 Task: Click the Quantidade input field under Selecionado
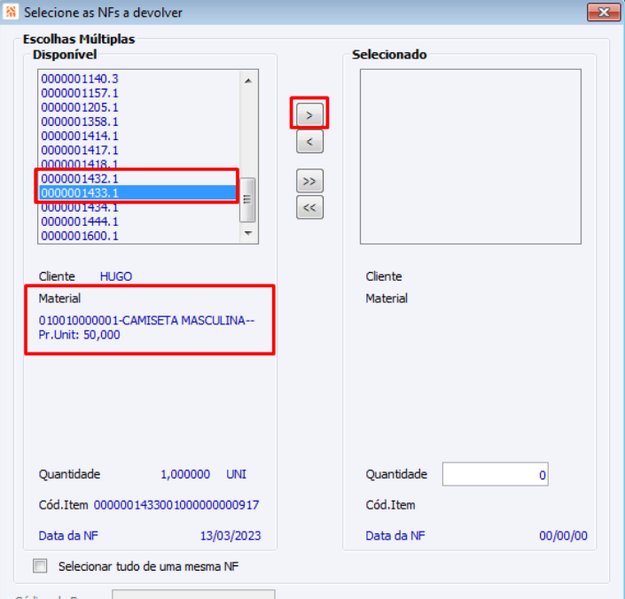pyautogui.click(x=495, y=474)
